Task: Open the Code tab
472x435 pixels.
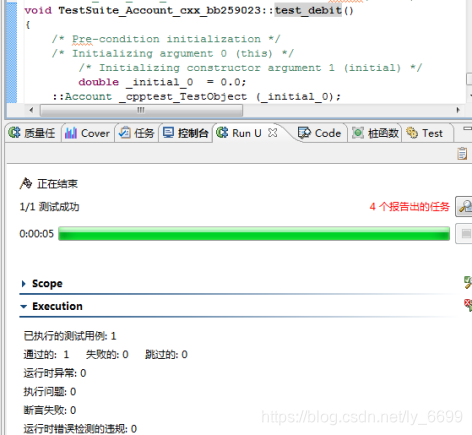Action: click(x=319, y=133)
